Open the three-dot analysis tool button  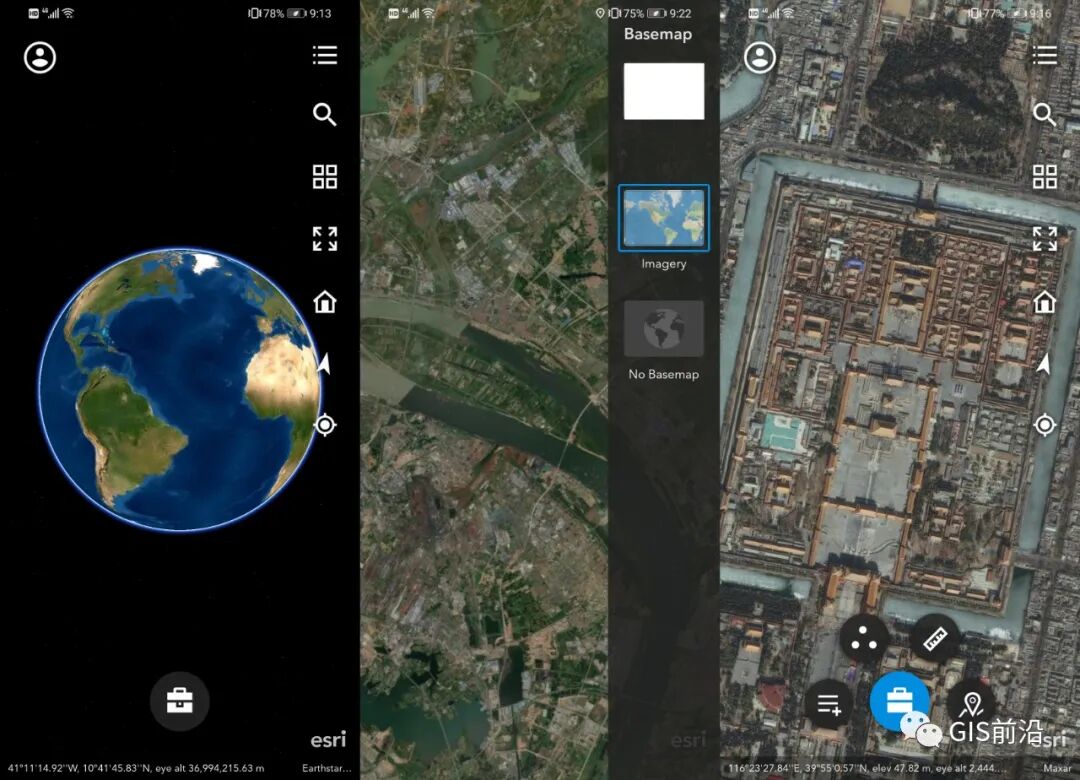[x=864, y=640]
